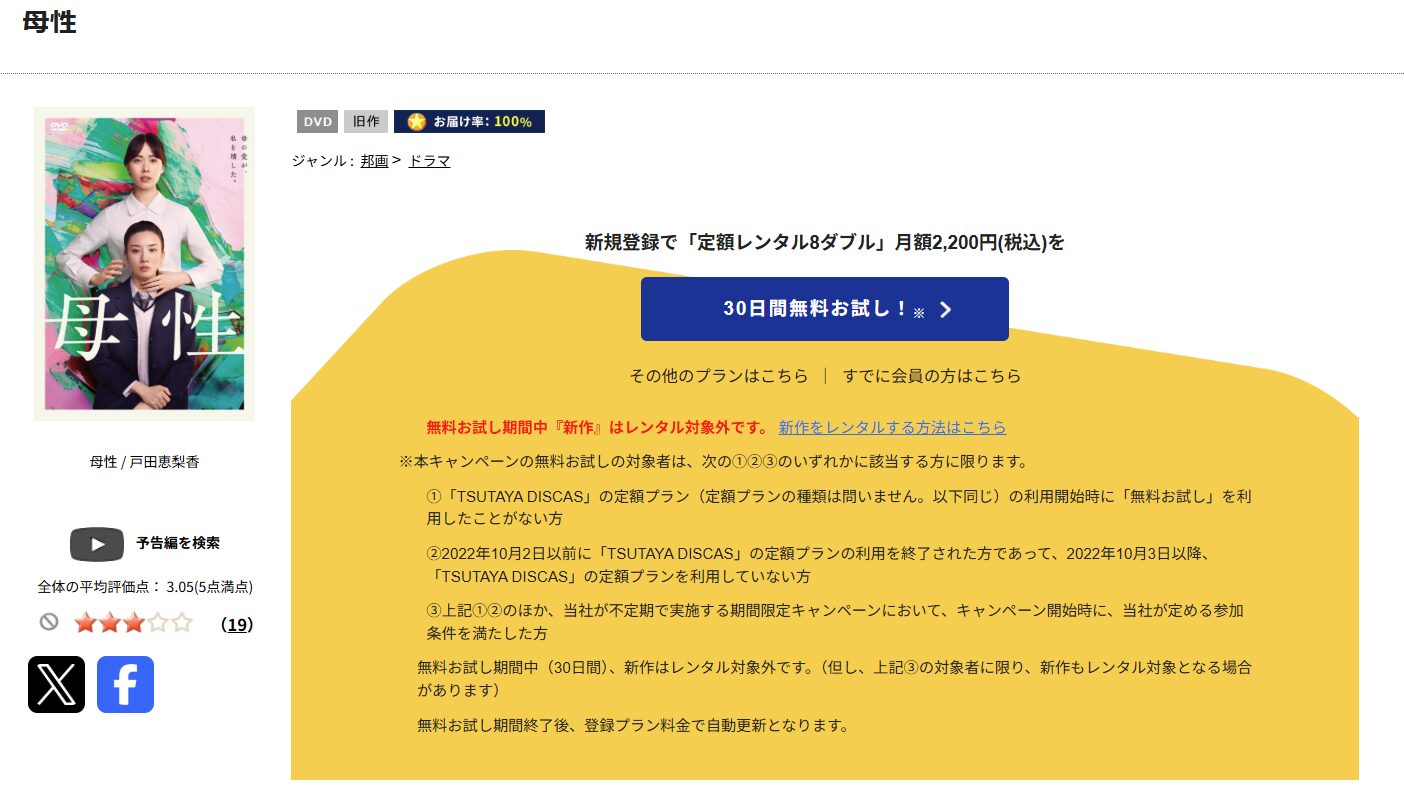1404x812 pixels.
Task: Share on X via the X icon
Action: pos(56,684)
